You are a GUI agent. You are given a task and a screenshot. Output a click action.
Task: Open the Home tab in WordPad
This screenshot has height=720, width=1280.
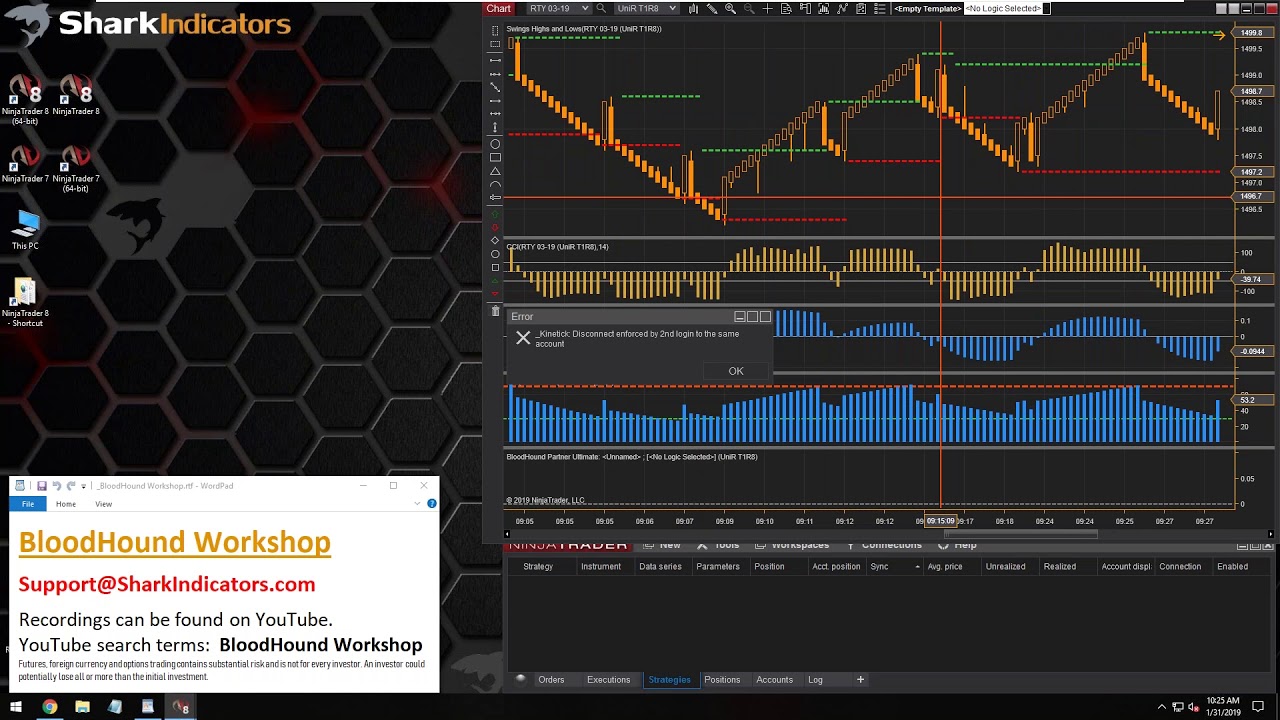click(66, 504)
